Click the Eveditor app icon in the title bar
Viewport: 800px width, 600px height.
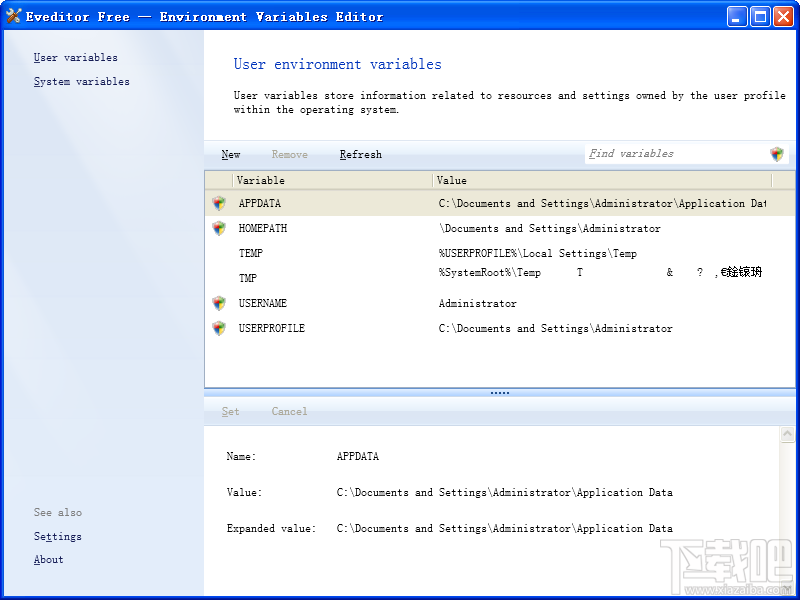[x=13, y=16]
